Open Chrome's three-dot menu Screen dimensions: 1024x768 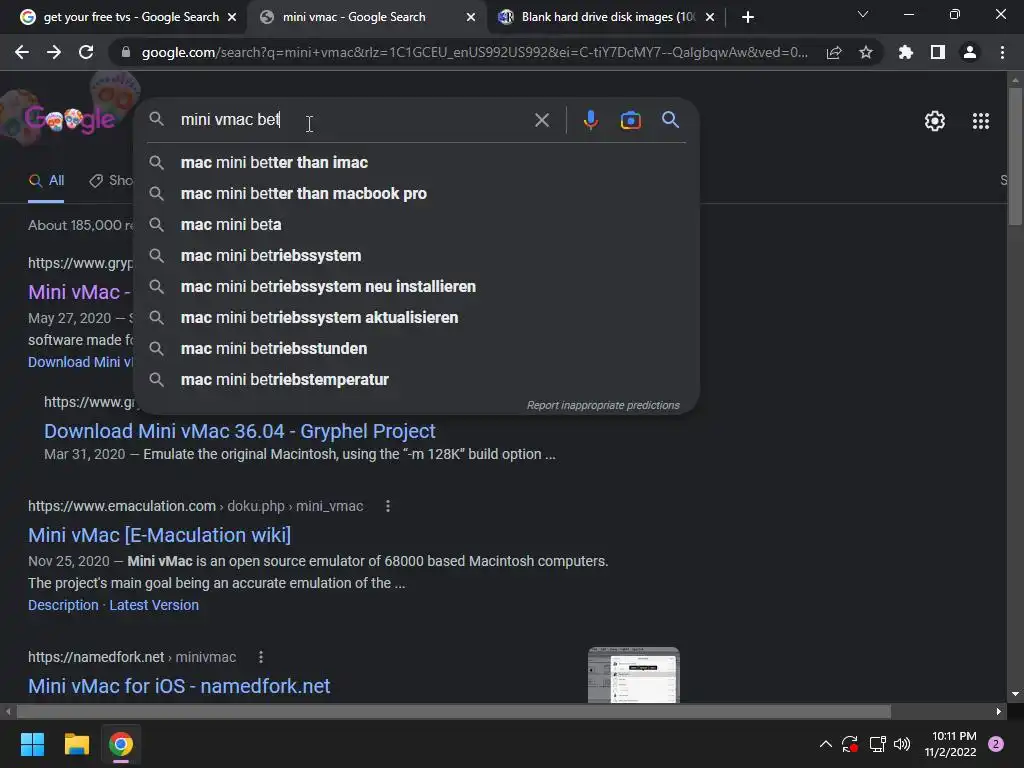(x=1002, y=52)
